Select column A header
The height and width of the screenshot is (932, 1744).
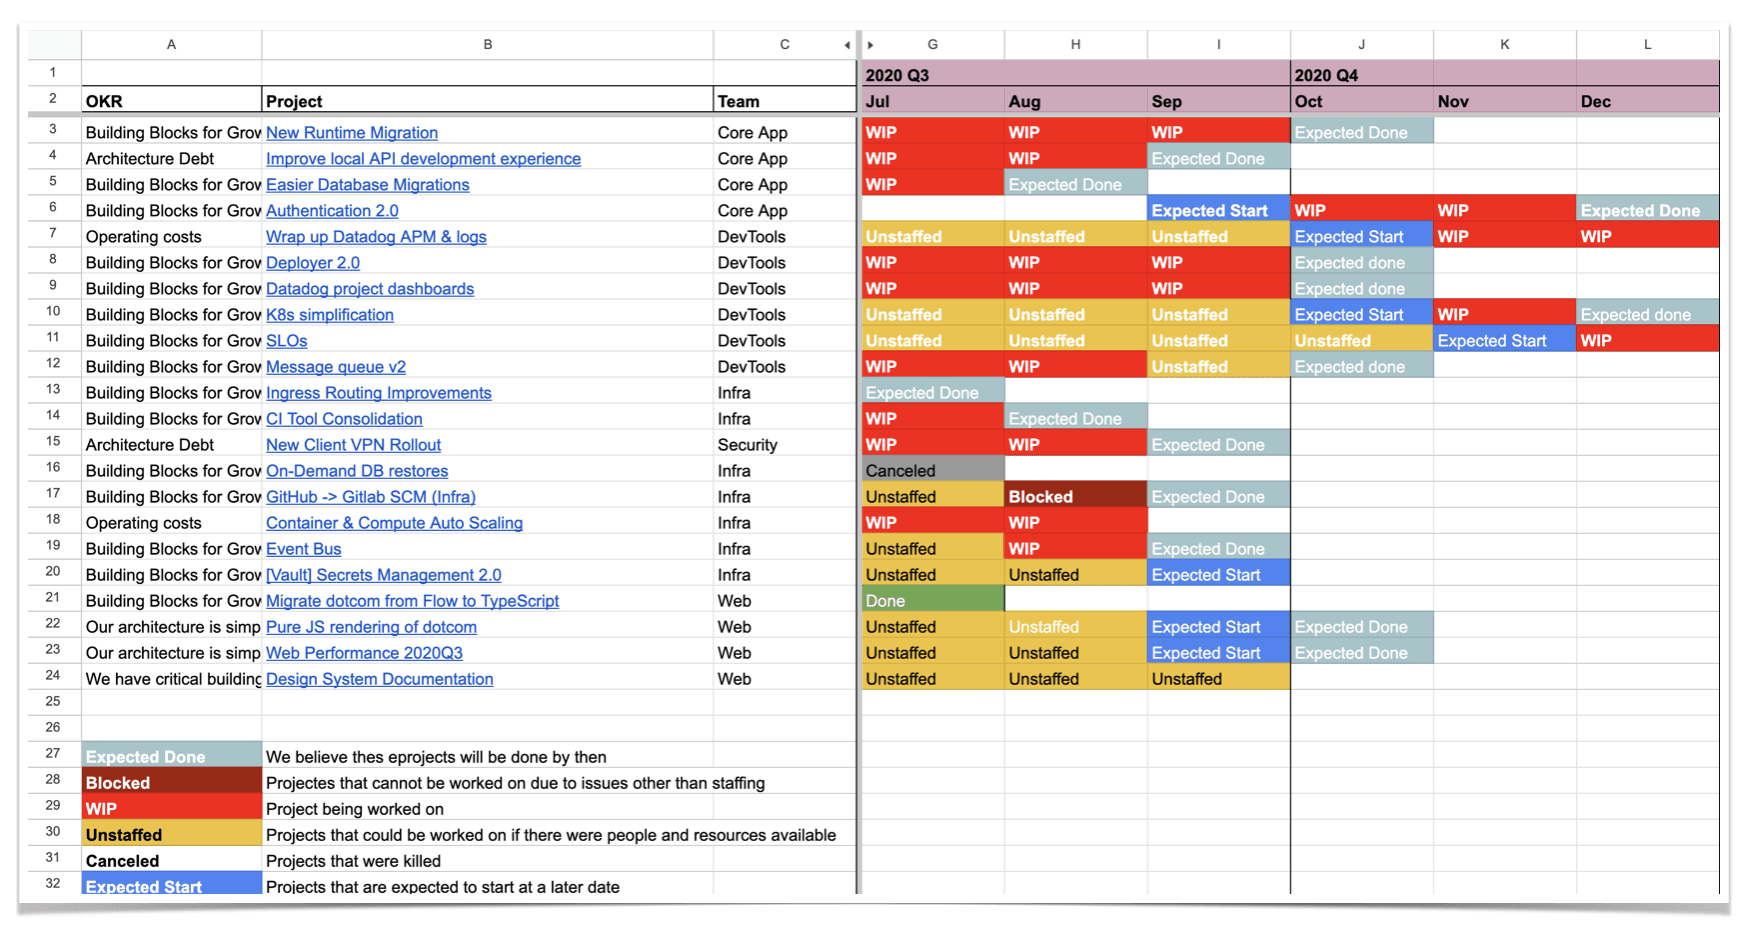(x=171, y=45)
